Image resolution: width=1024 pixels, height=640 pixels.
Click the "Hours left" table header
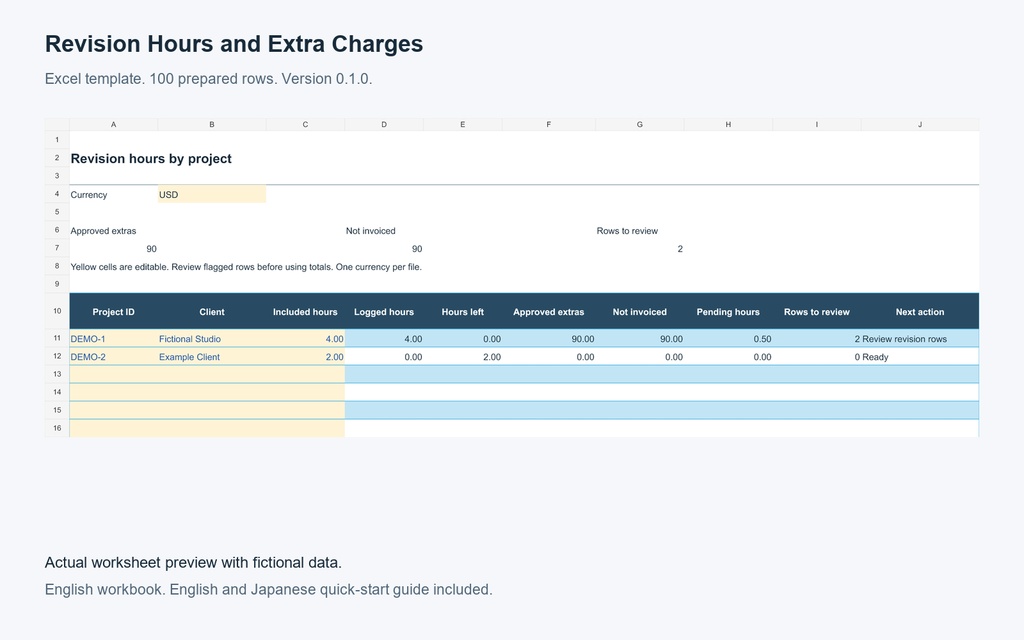pyautogui.click(x=462, y=312)
